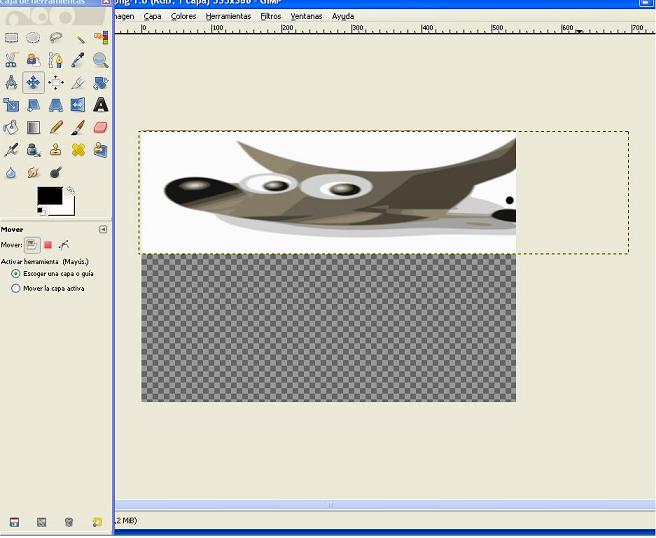This screenshot has width=656, height=538.
Task: Reset colors to black and white
Action: pos(41,211)
